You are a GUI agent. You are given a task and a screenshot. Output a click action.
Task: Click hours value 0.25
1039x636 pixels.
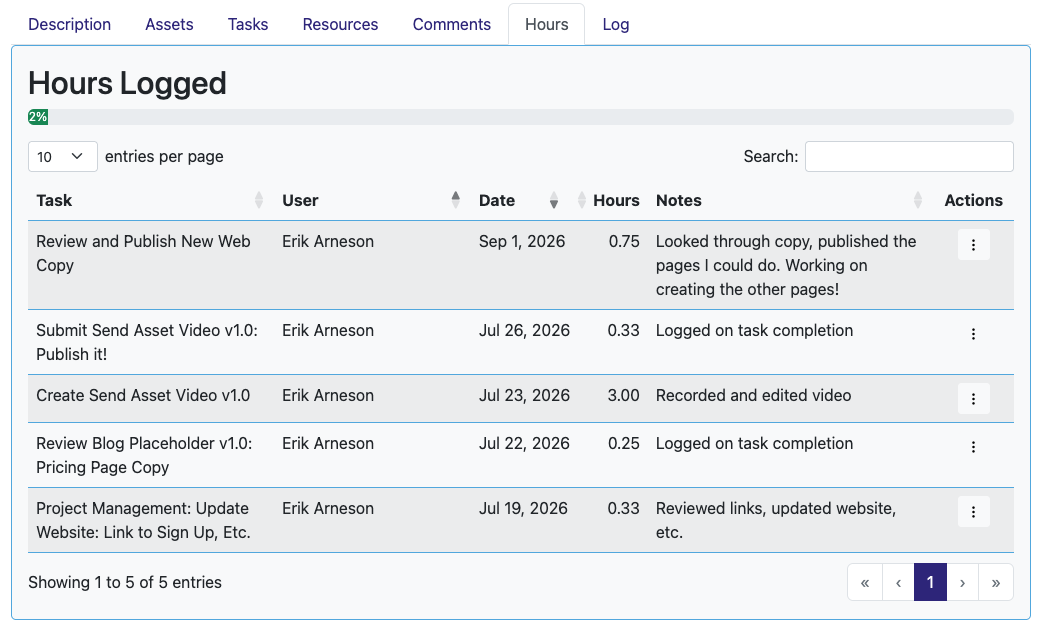click(x=624, y=443)
